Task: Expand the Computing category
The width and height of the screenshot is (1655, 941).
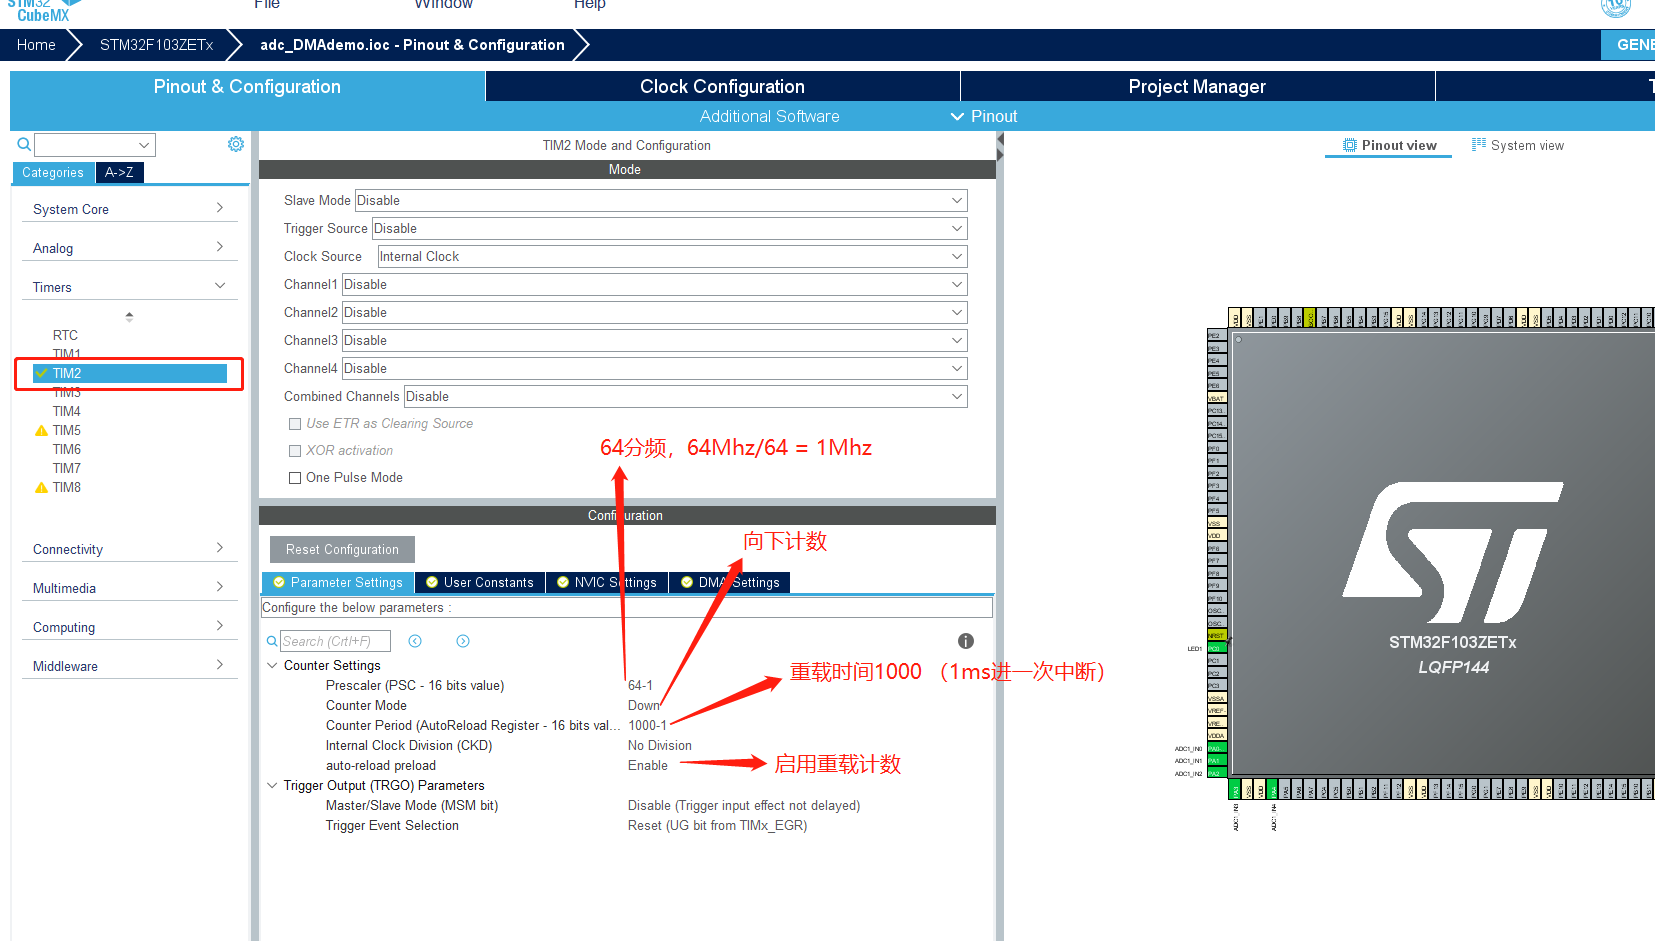Action: click(129, 627)
